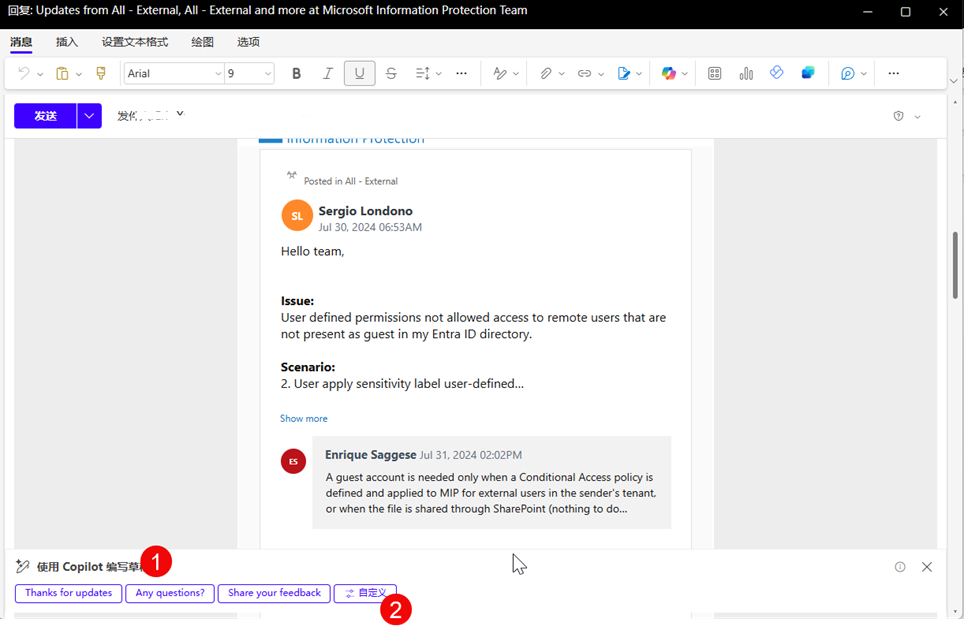Open the 选项 tab

(x=248, y=42)
